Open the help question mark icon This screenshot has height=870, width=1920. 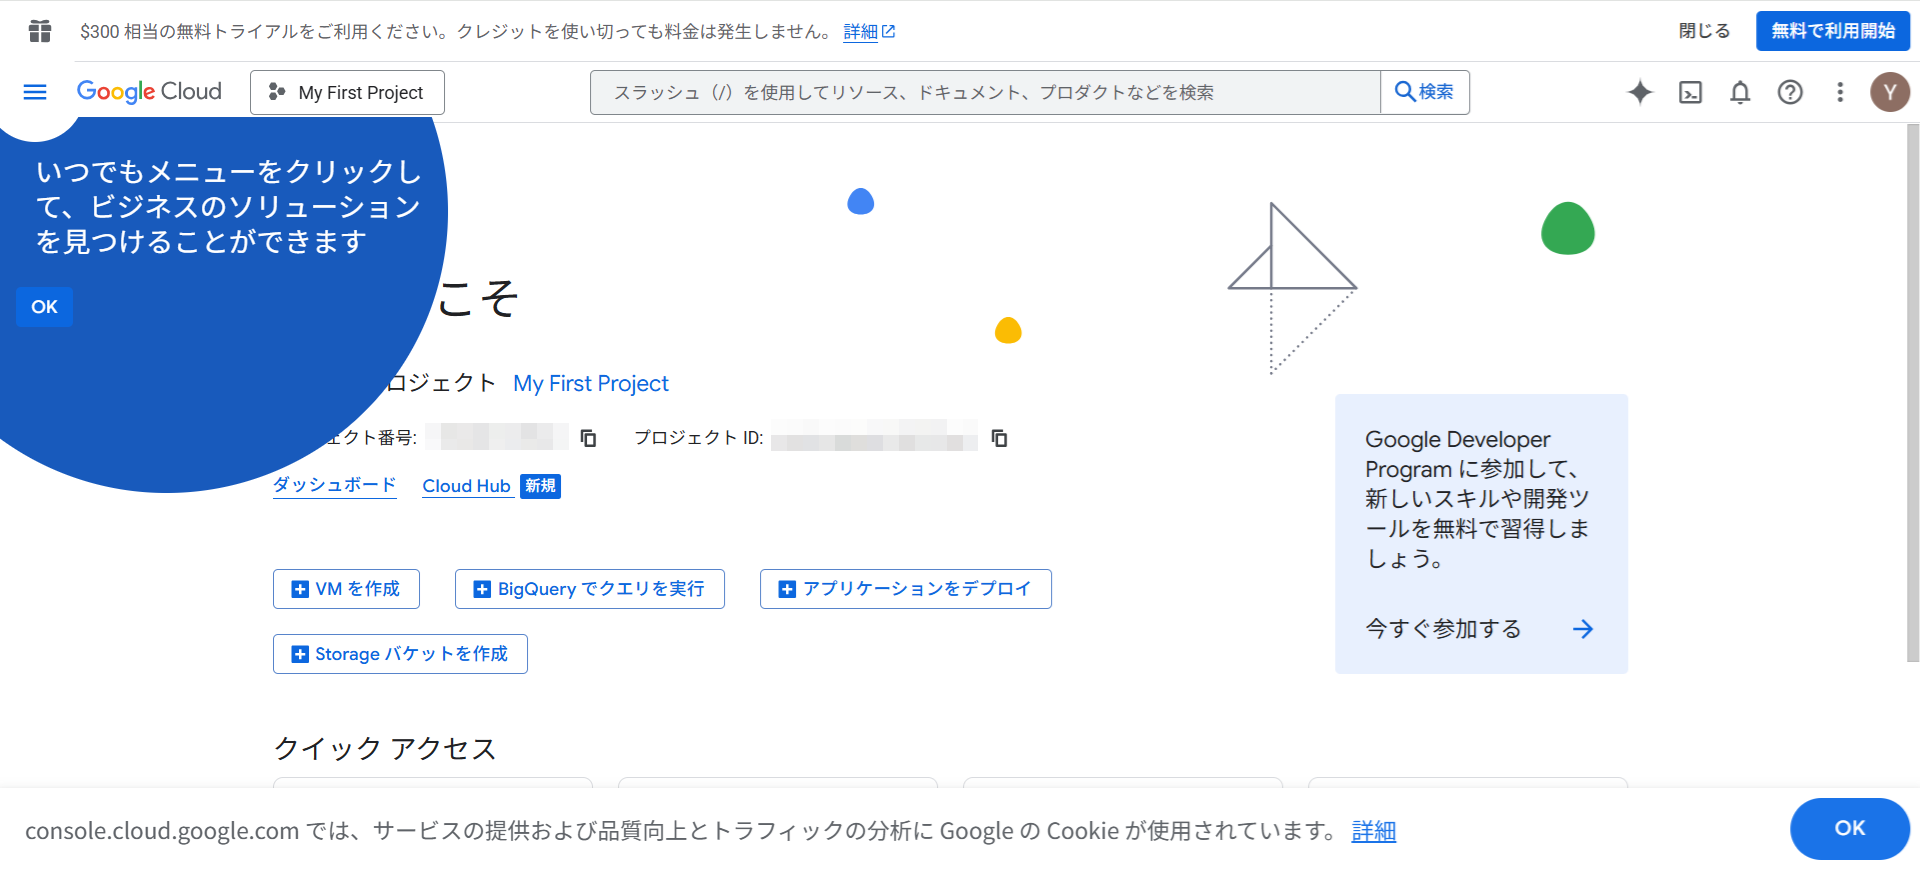click(x=1790, y=92)
